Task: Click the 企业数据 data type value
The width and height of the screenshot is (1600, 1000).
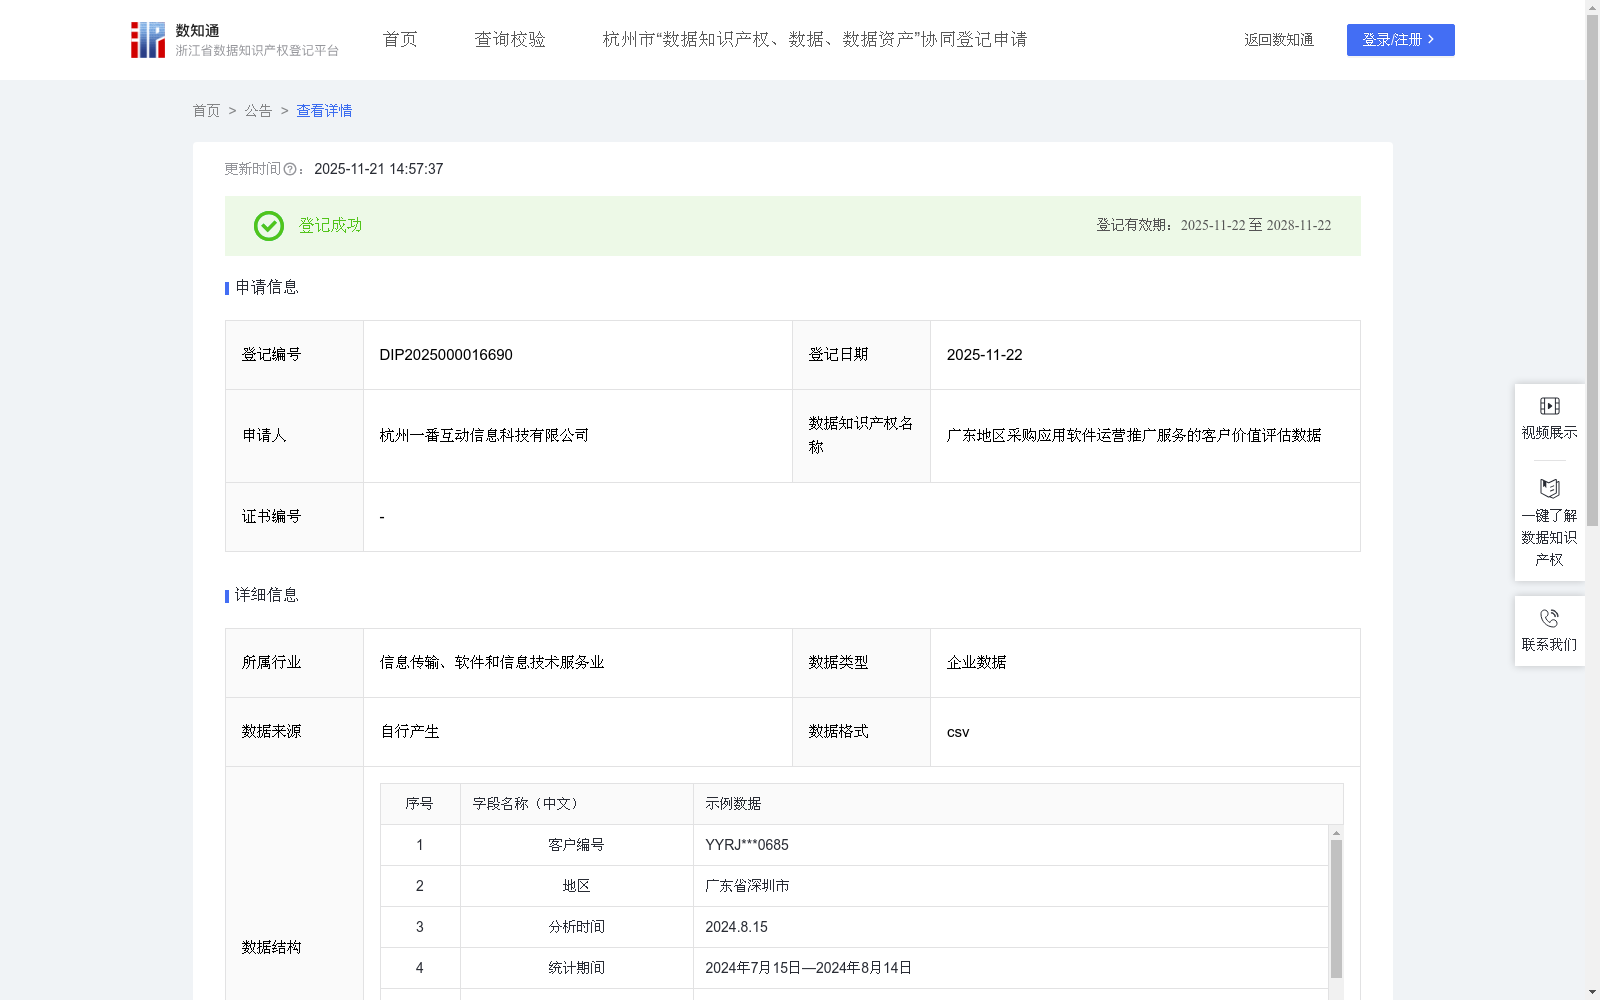Action: coord(977,663)
